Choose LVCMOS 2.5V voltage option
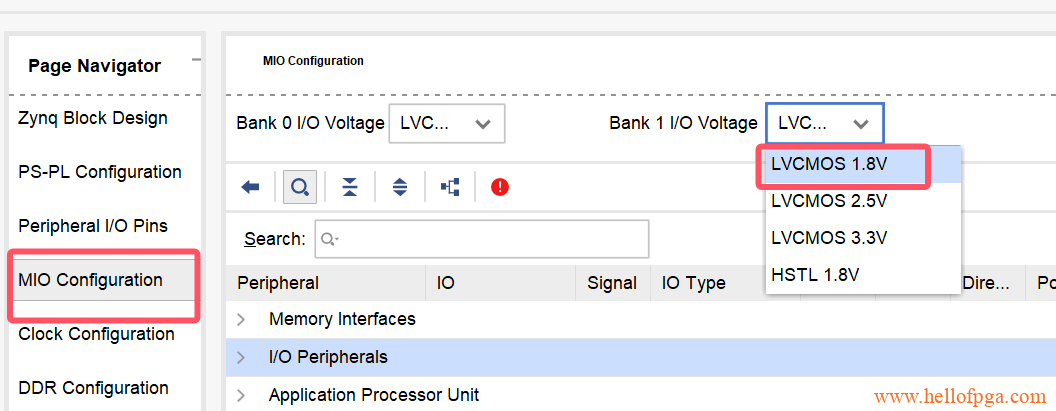The image size is (1056, 411). click(829, 201)
